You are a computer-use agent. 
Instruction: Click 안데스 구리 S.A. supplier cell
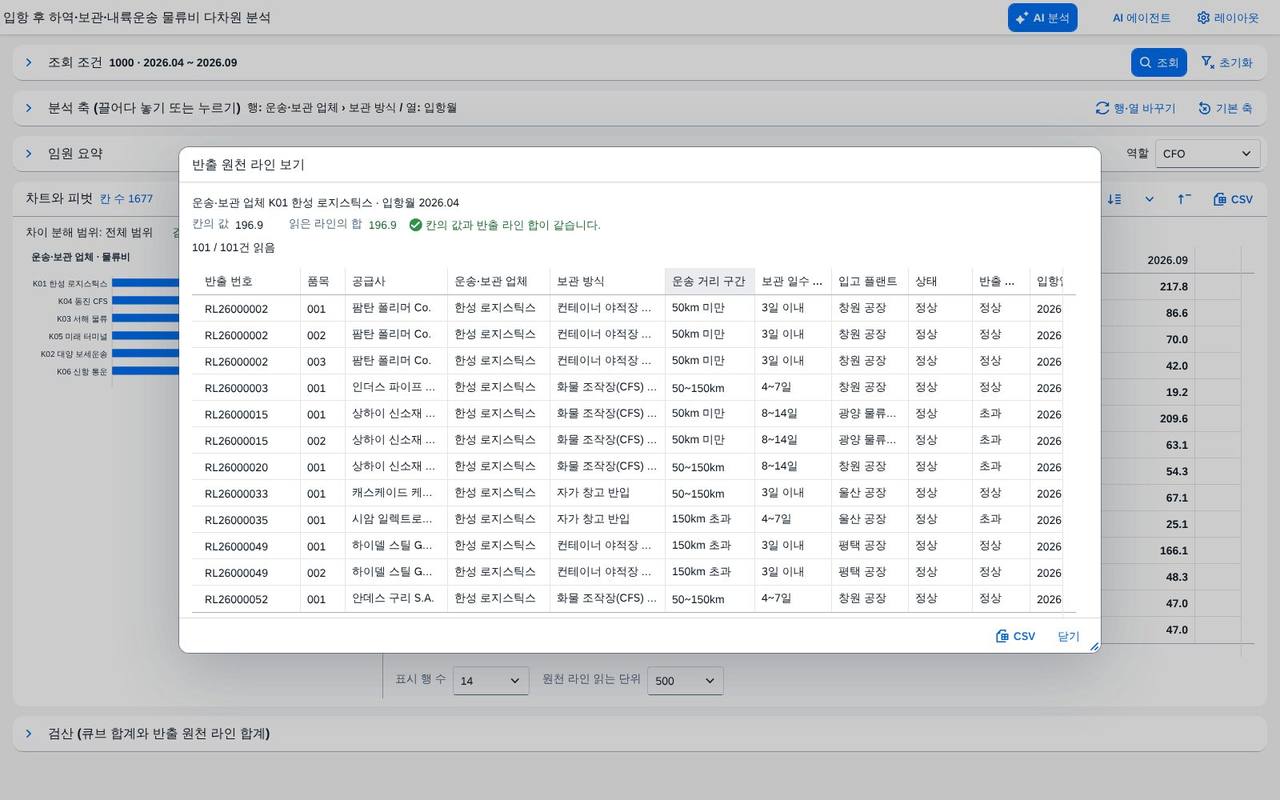click(396, 599)
